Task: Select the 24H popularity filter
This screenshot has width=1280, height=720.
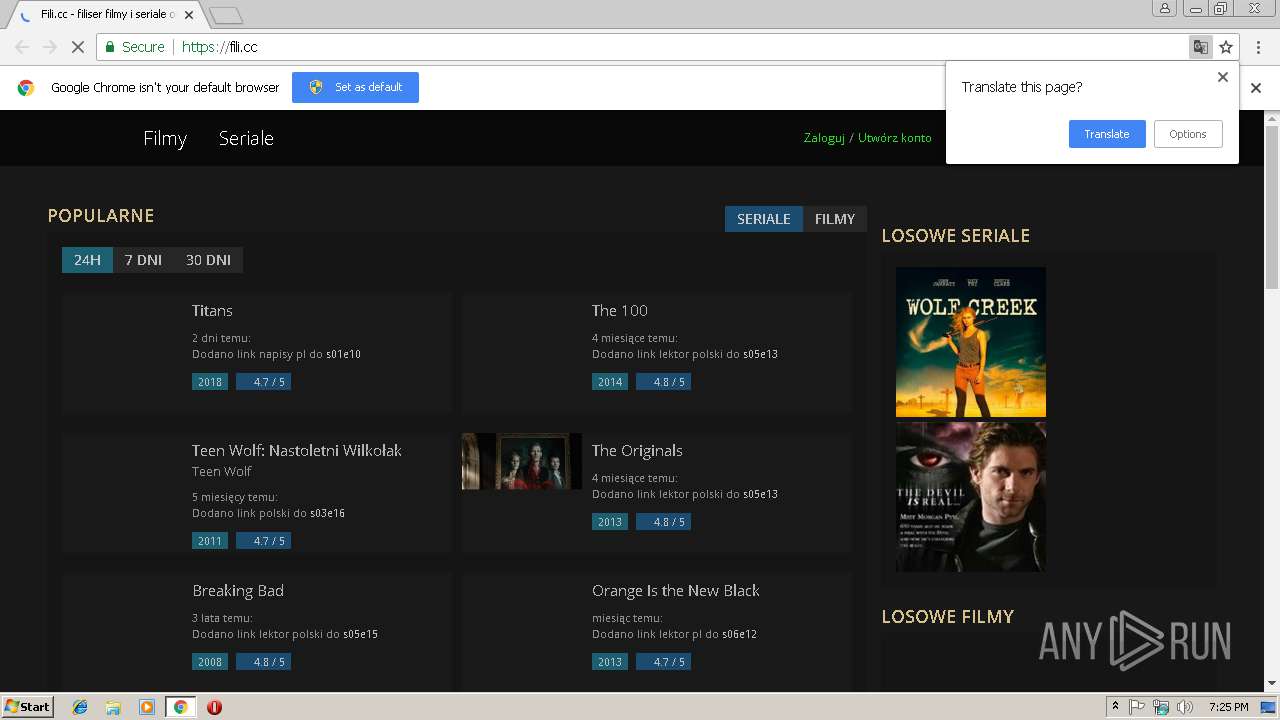Action: (x=87, y=260)
